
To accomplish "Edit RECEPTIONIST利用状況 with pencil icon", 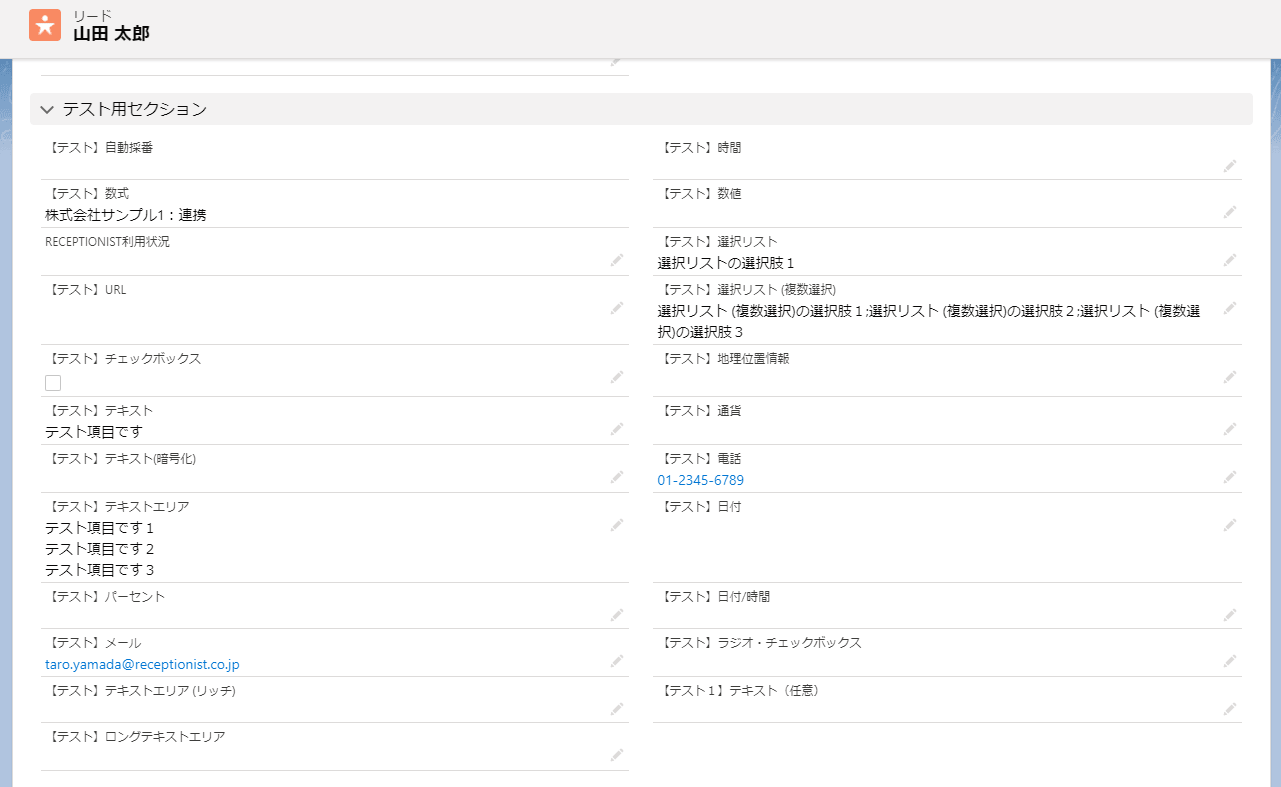I will click(617, 260).
